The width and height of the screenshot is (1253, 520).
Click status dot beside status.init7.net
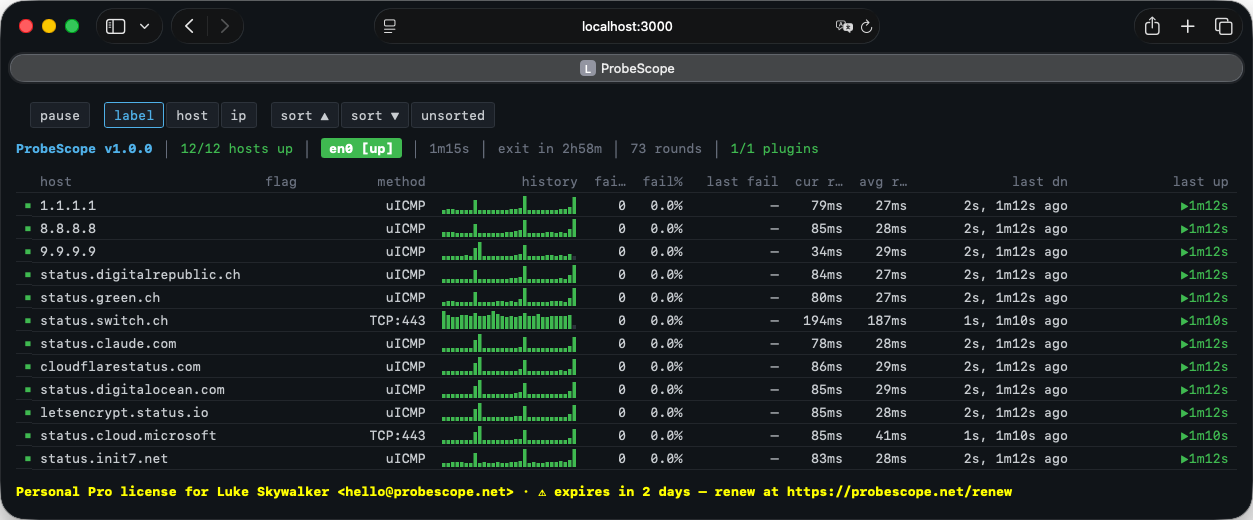pyautogui.click(x=29, y=459)
